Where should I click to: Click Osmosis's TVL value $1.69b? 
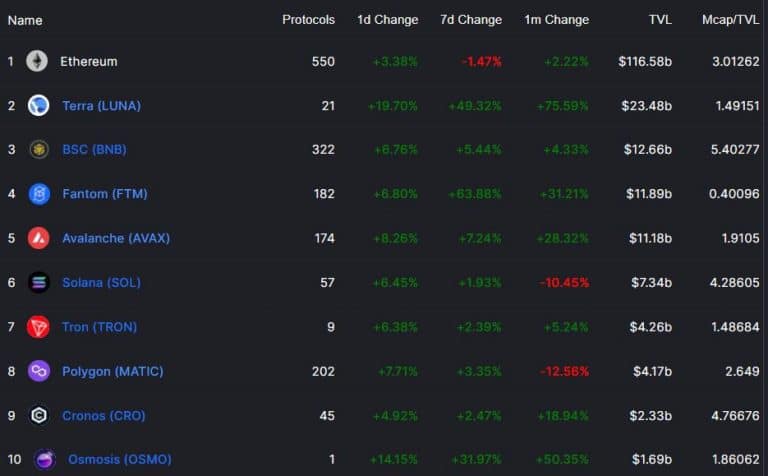[651, 459]
